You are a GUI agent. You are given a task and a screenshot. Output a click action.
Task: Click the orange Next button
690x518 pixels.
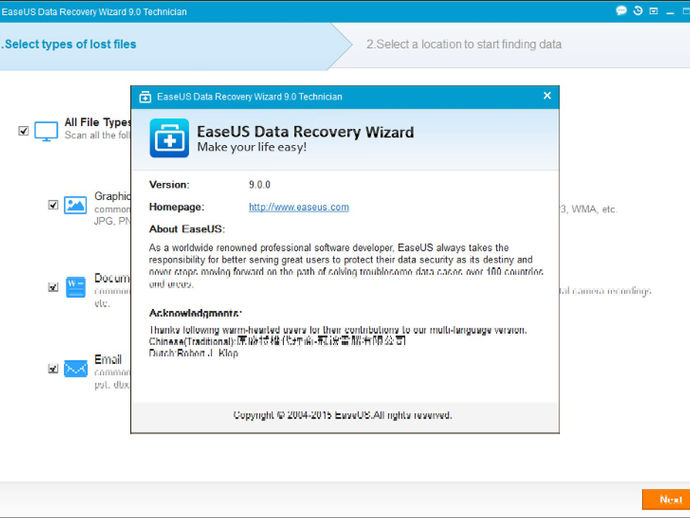point(666,500)
